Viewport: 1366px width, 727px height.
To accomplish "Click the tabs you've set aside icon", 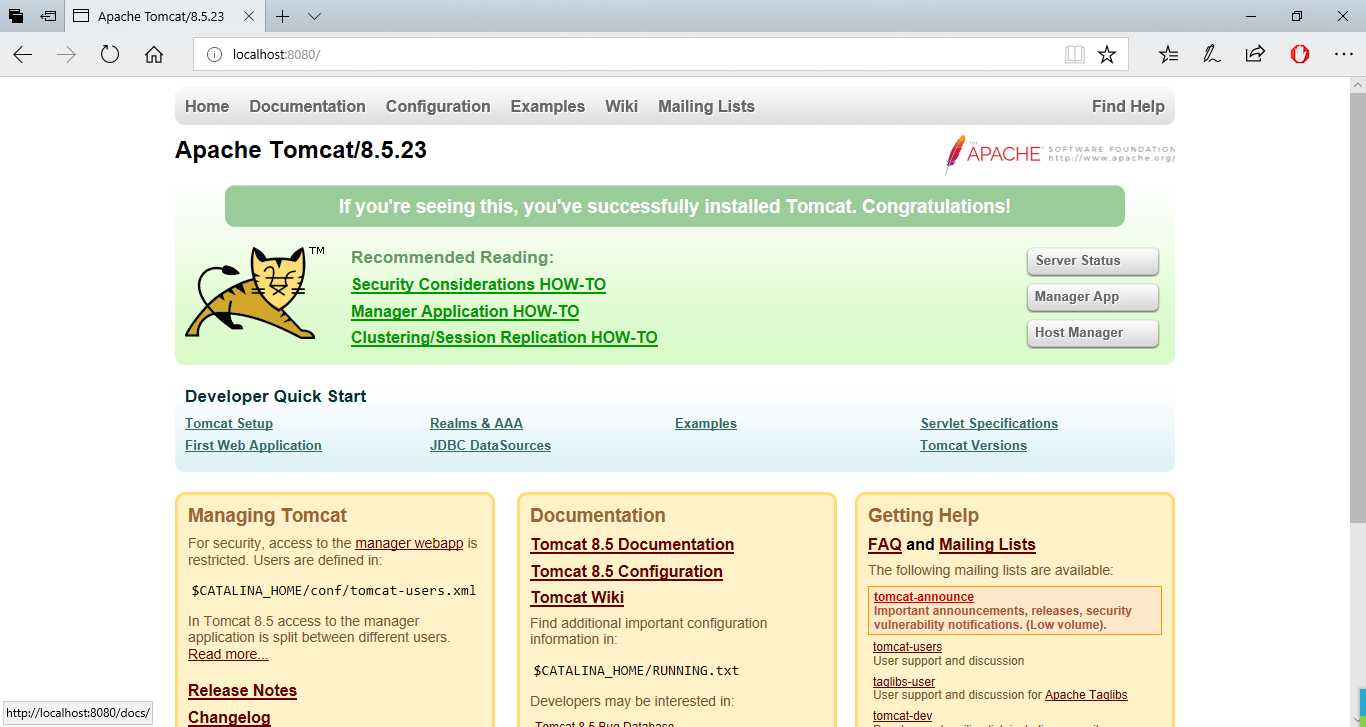I will [x=16, y=16].
